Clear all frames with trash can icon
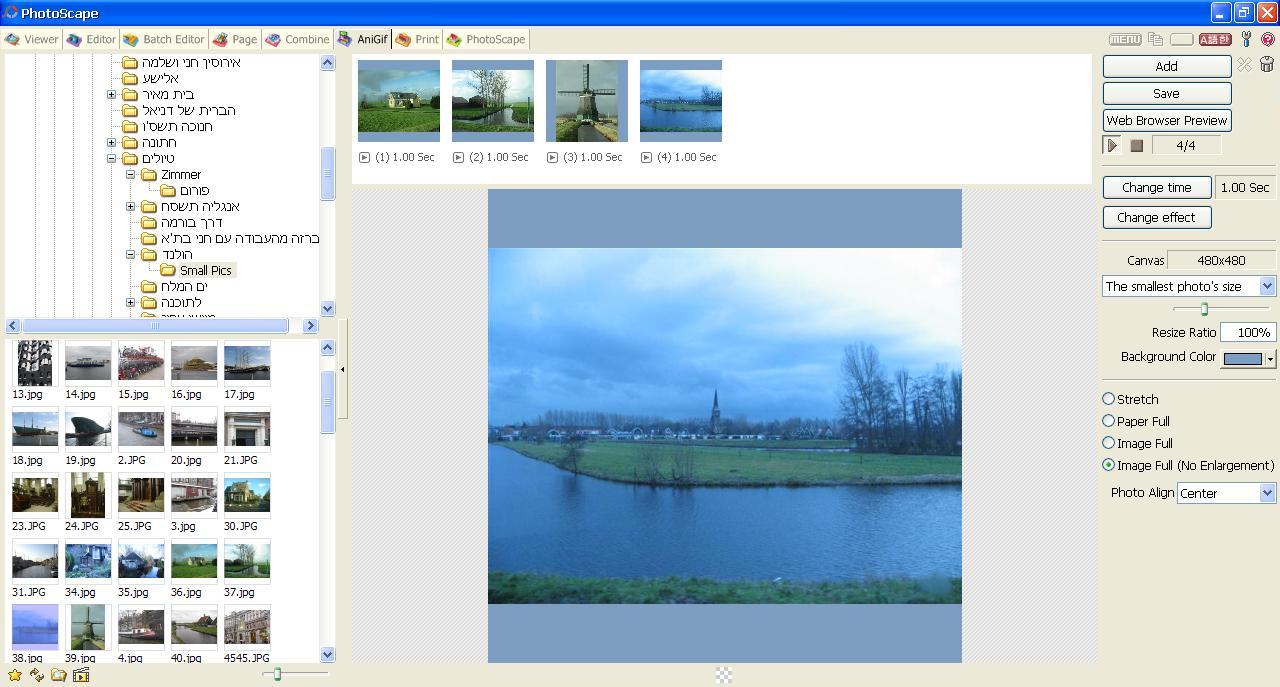This screenshot has width=1280, height=687. 1267,65
